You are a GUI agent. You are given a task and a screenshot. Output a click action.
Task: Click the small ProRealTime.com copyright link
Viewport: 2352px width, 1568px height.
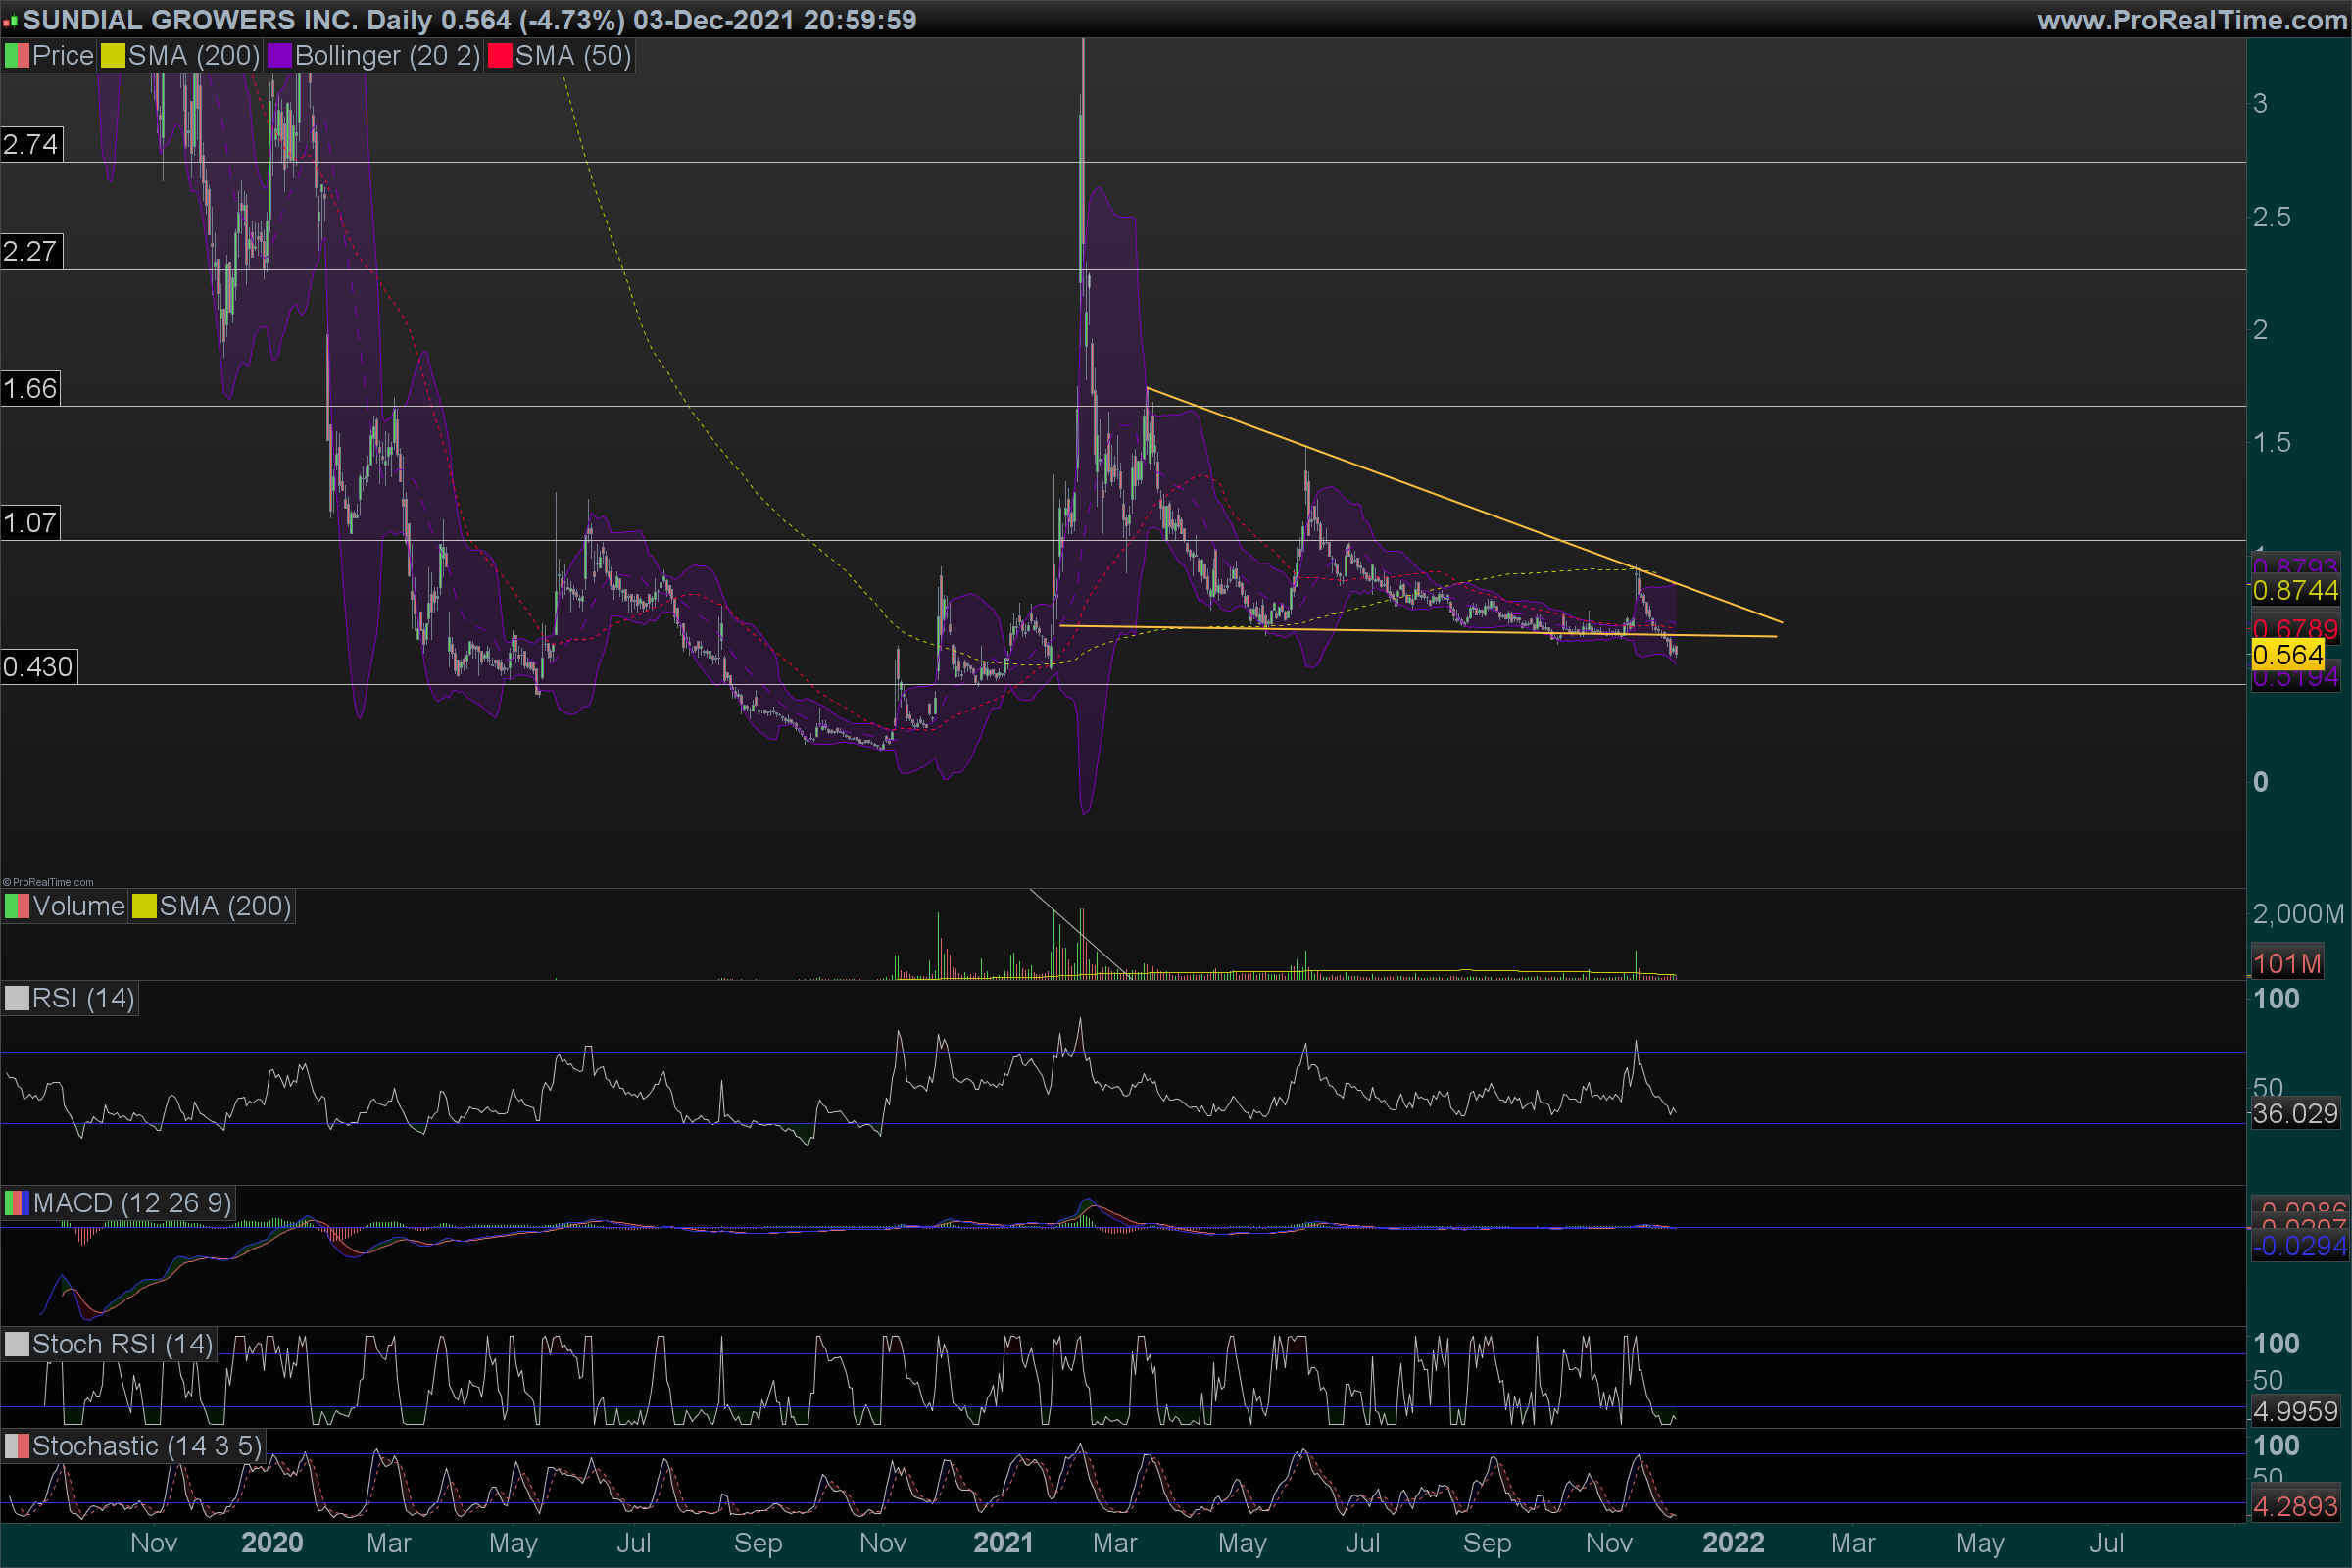click(48, 882)
